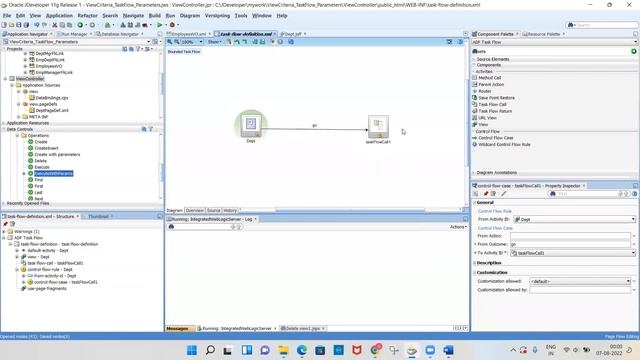The width and height of the screenshot is (640, 360).
Task: Click the pencil edit icon in Property Inspector
Action: click(504, 194)
